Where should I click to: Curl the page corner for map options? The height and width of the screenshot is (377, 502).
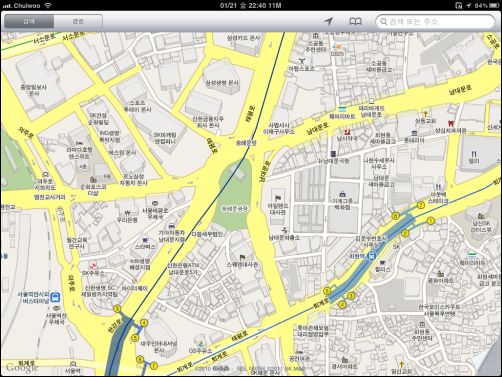pyautogui.click(x=487, y=362)
